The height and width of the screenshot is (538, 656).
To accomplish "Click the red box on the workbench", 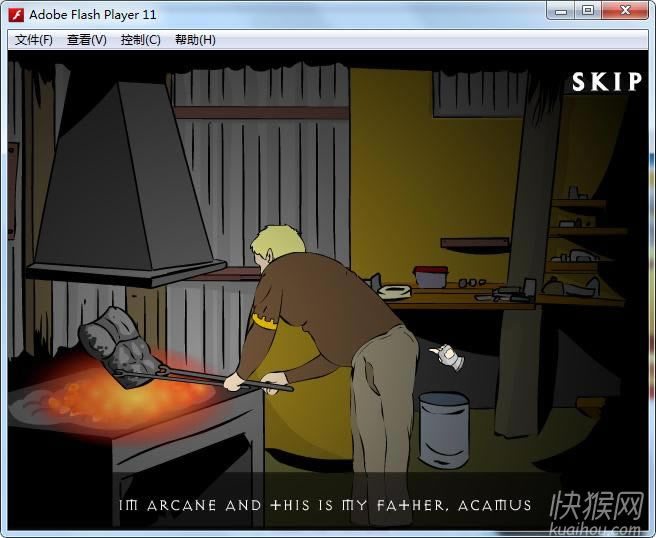I will (431, 275).
